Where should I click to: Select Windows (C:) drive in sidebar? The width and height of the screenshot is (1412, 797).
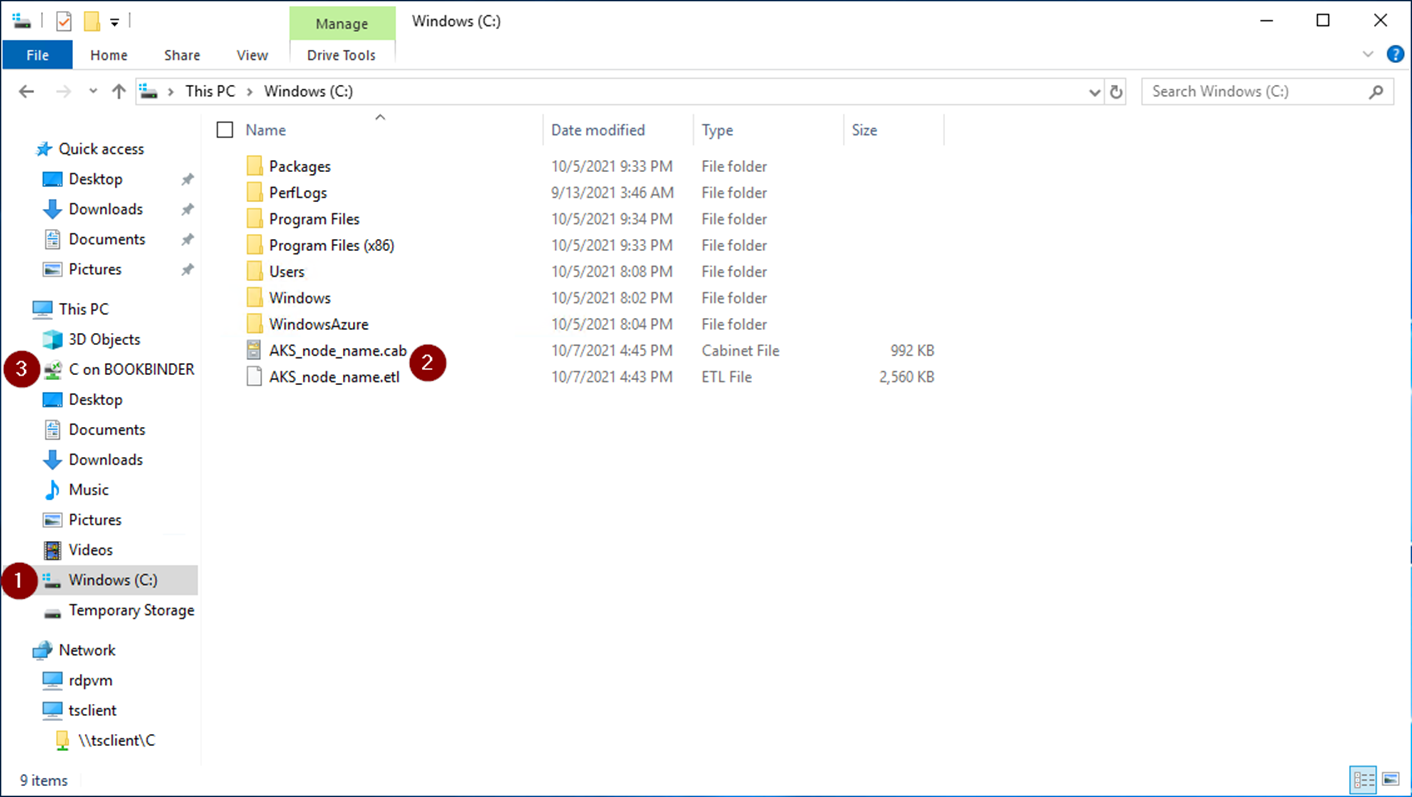click(x=113, y=580)
